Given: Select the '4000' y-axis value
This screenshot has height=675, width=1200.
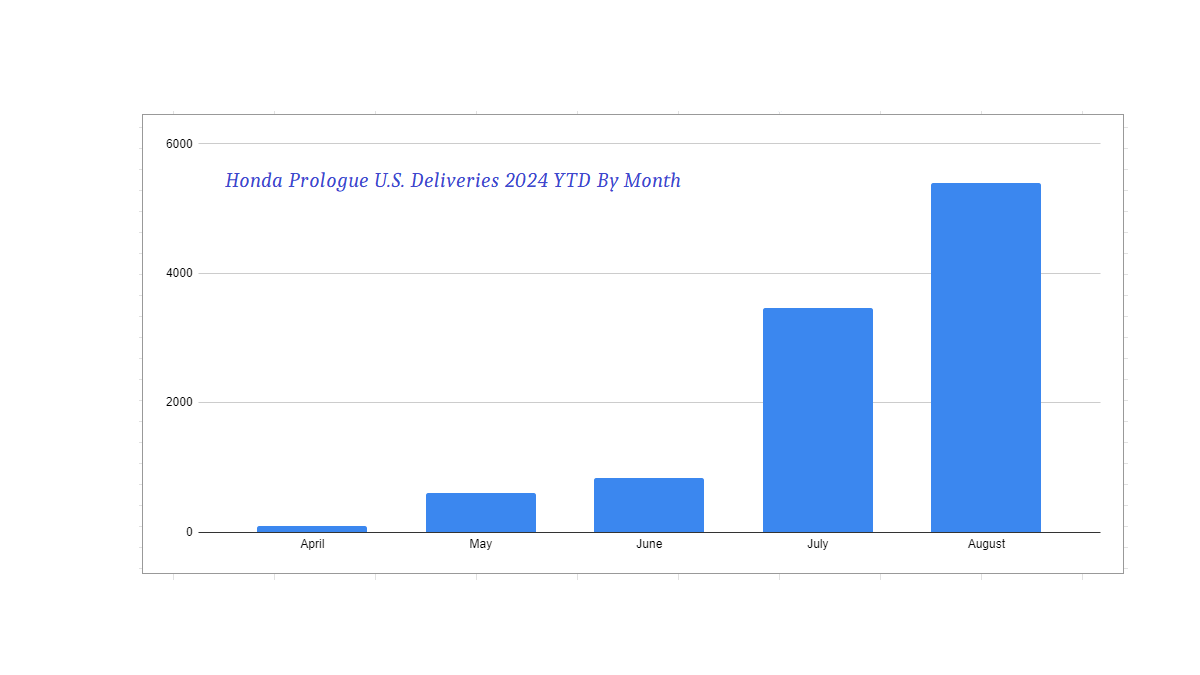Looking at the screenshot, I should (x=179, y=273).
